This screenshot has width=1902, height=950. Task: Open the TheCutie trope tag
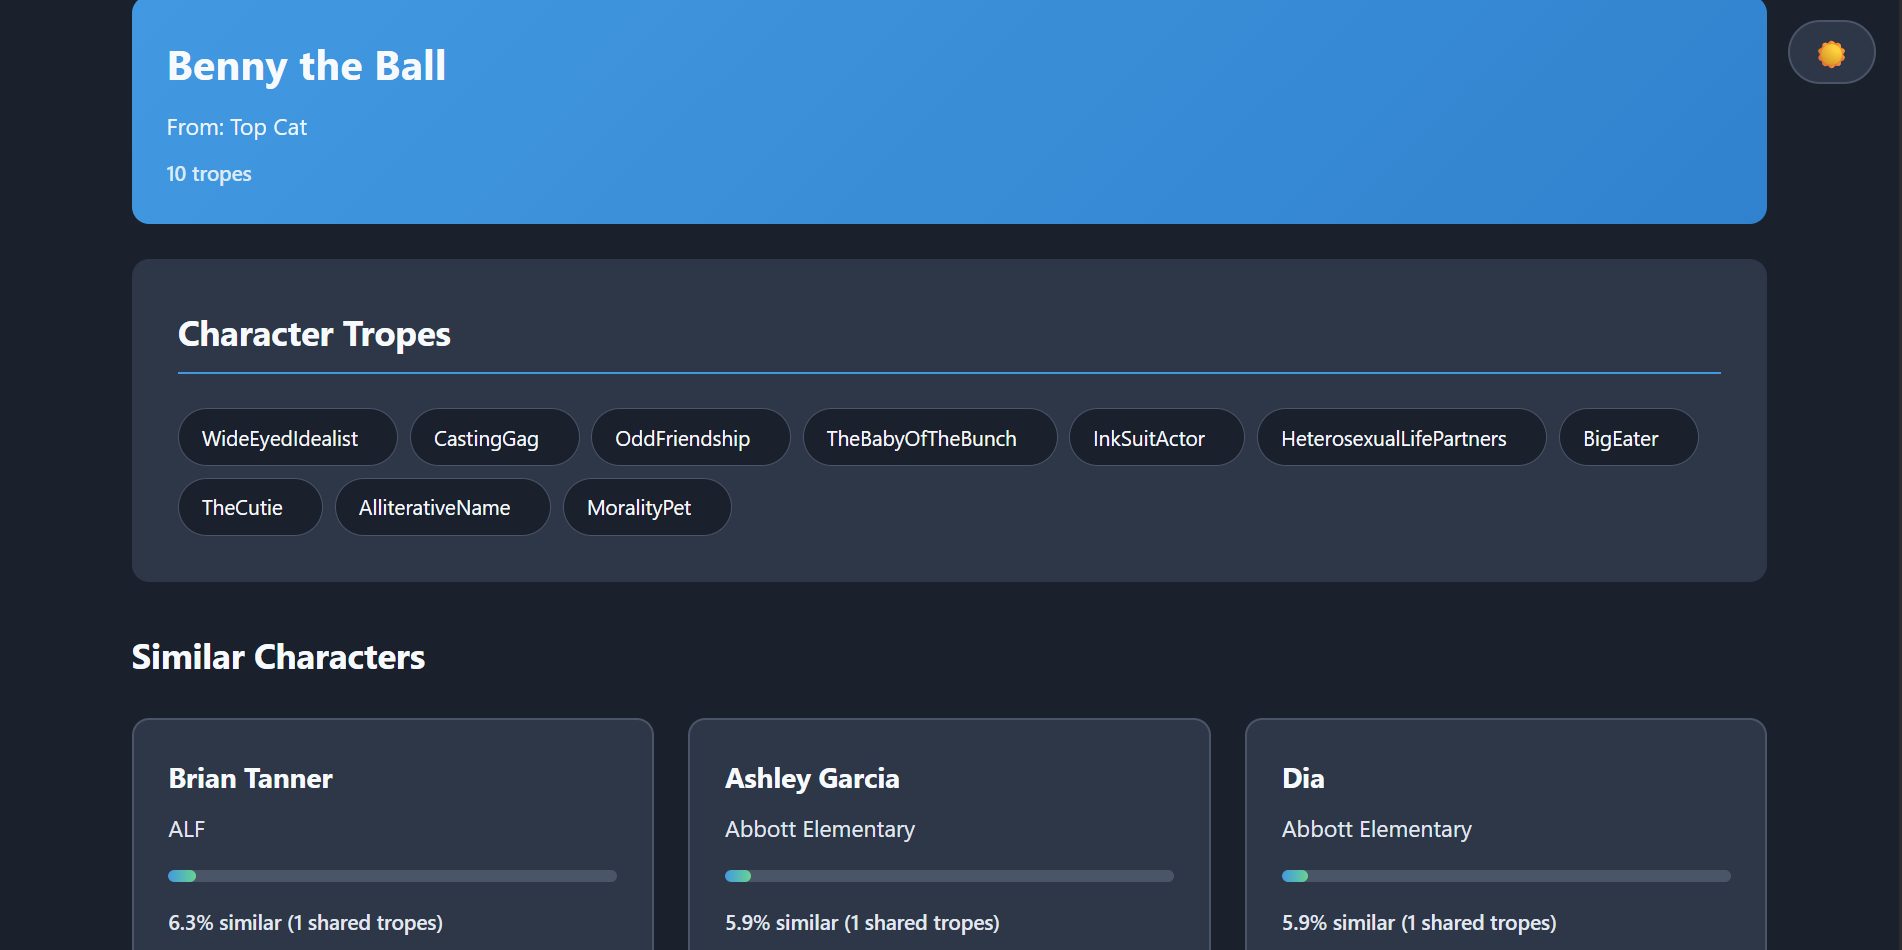(x=250, y=507)
